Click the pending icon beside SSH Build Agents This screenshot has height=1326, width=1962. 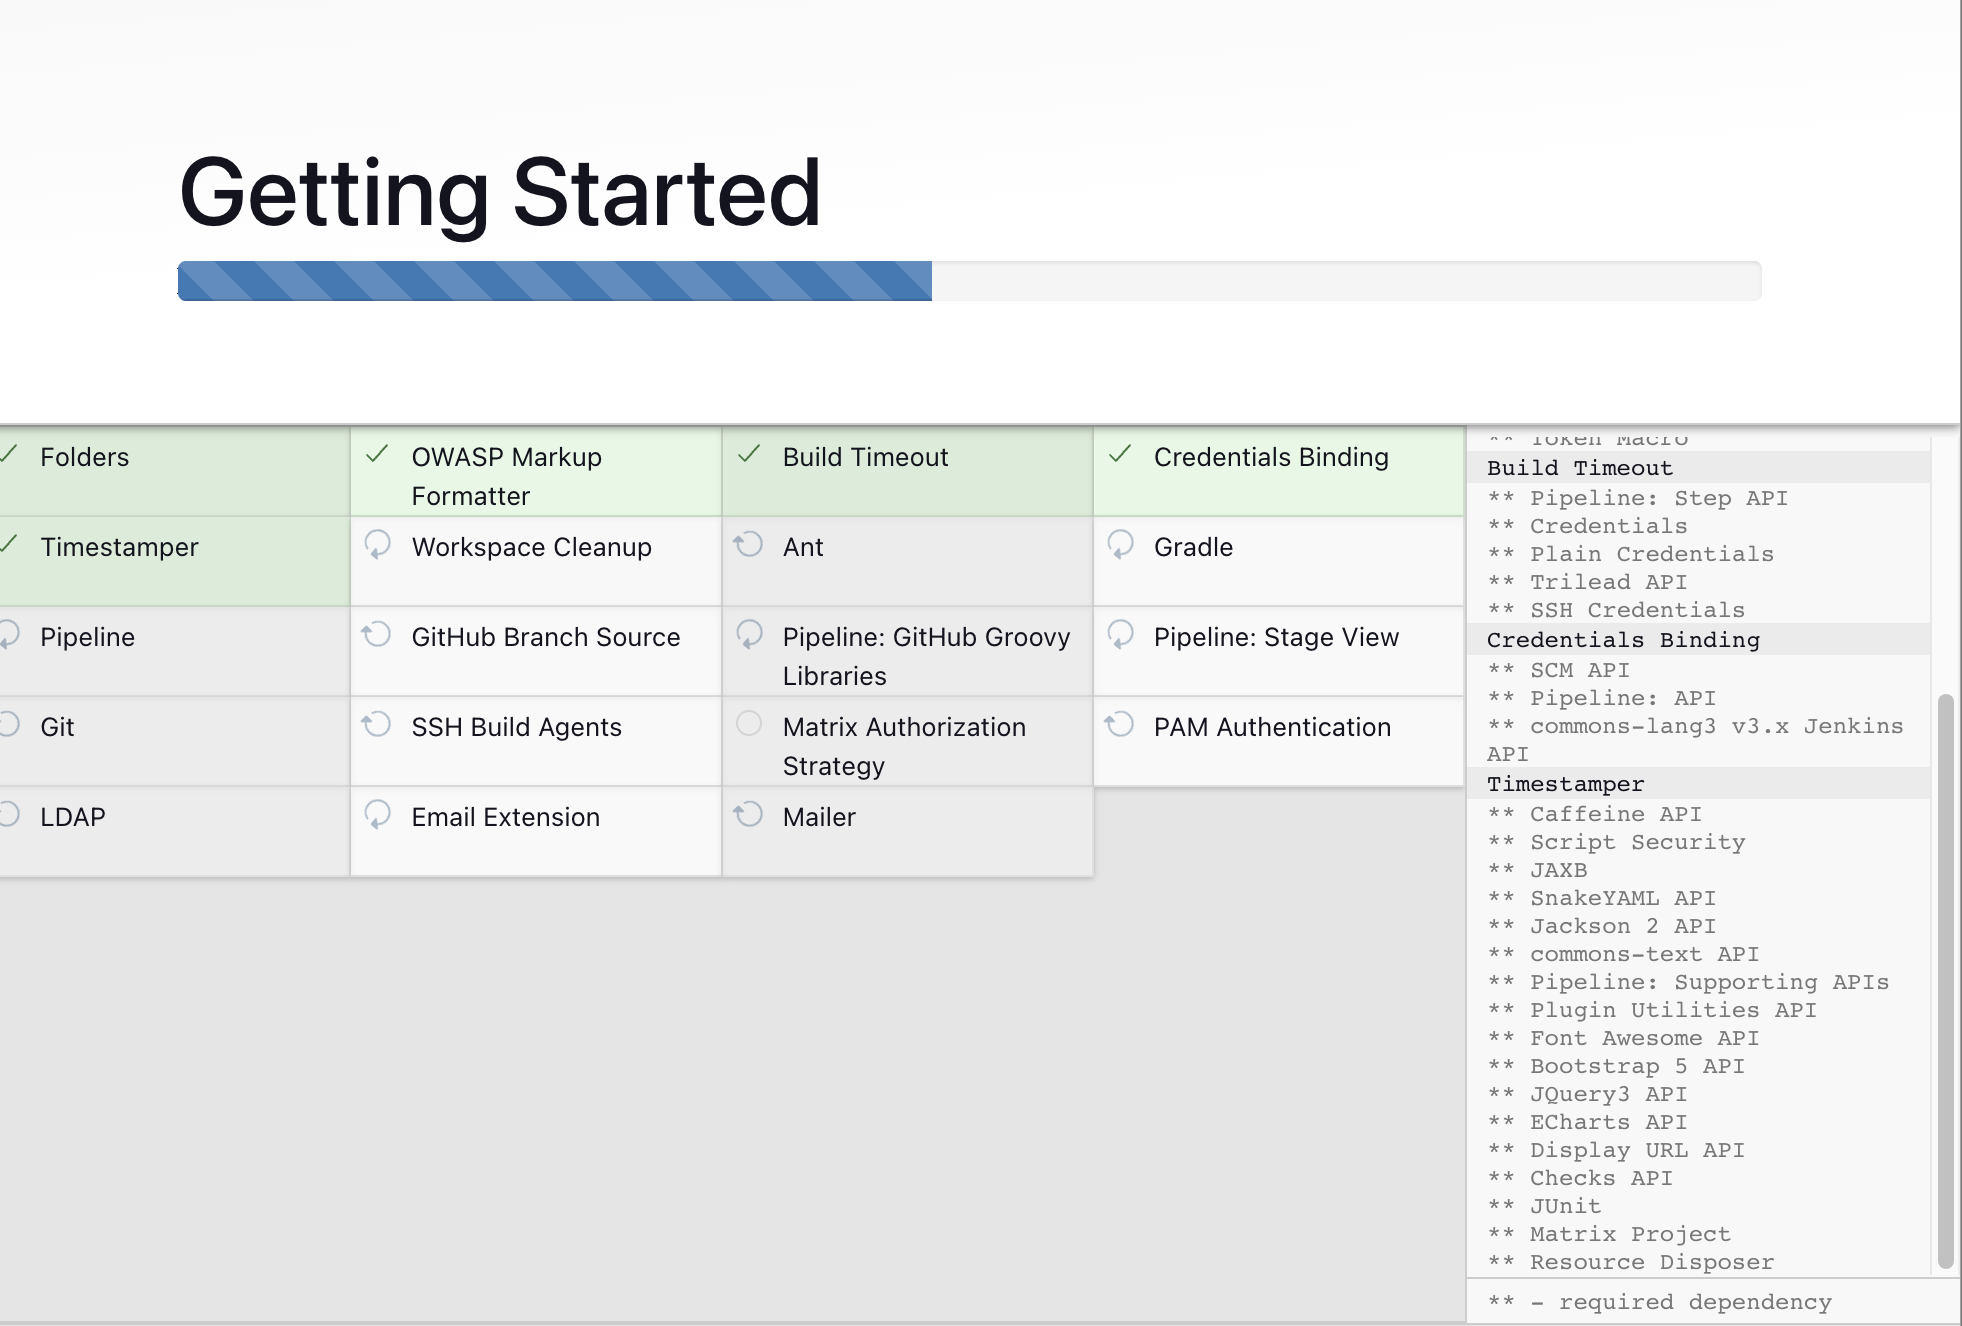pos(377,724)
